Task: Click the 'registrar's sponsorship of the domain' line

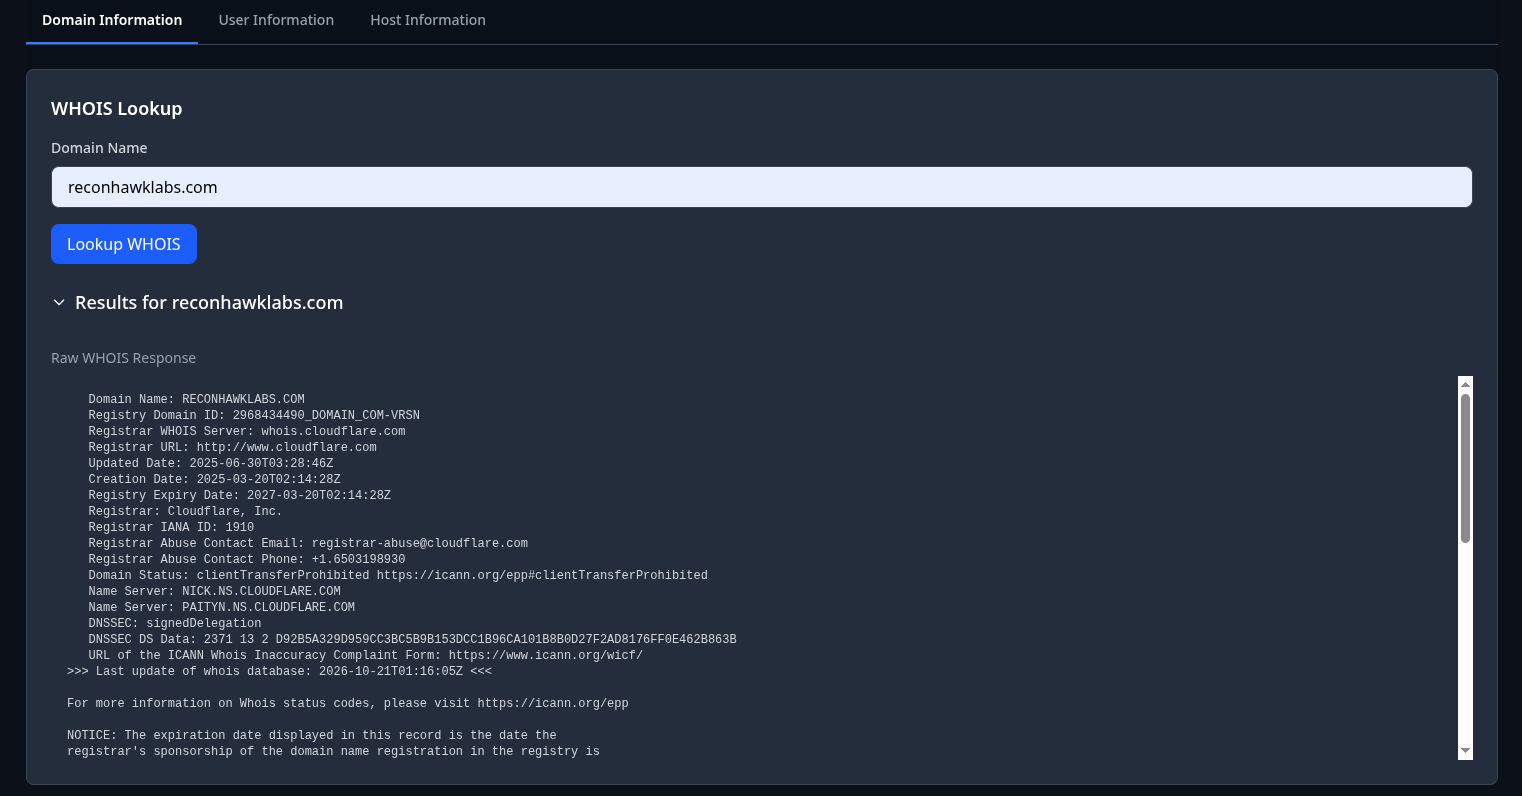Action: point(333,751)
